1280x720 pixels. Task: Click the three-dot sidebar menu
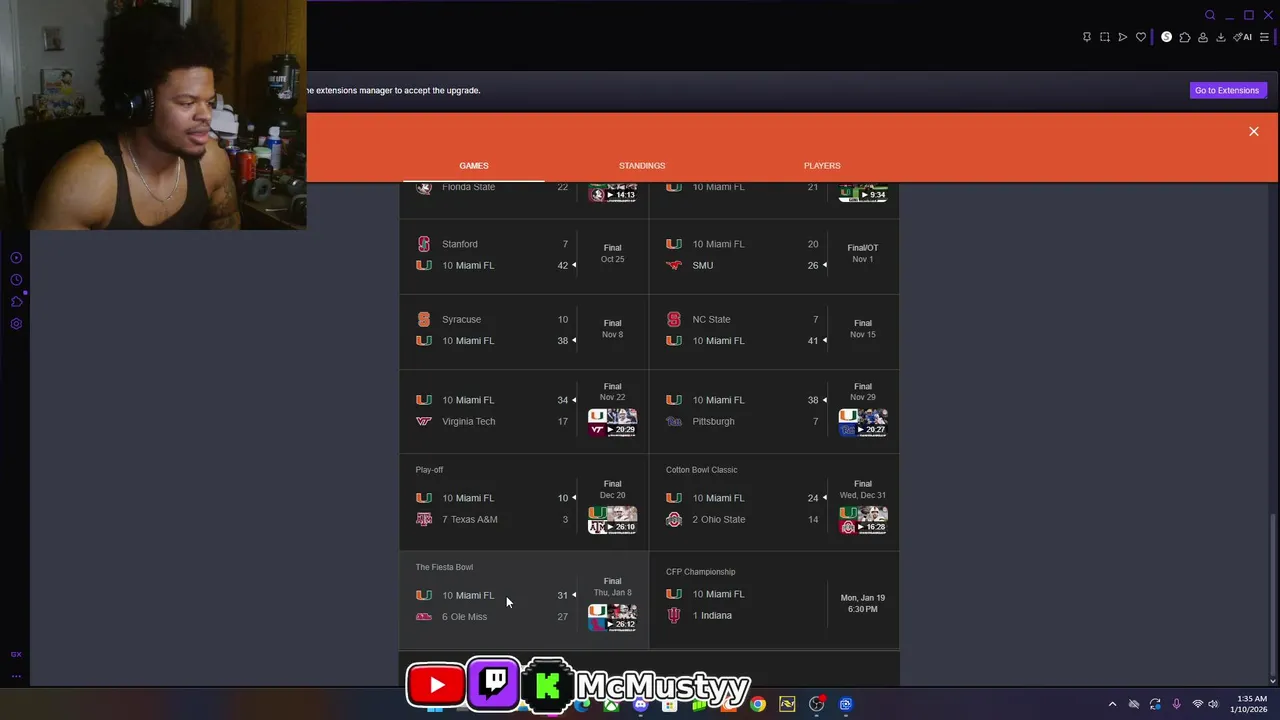tap(16, 676)
